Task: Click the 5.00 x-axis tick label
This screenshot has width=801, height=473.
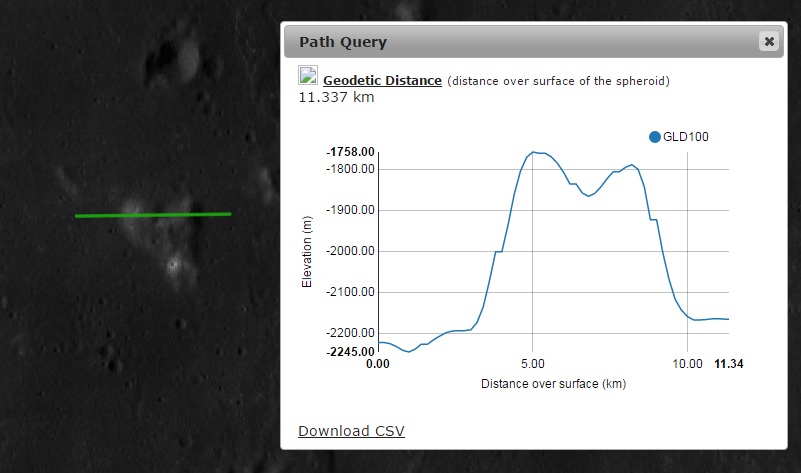Action: (x=533, y=364)
